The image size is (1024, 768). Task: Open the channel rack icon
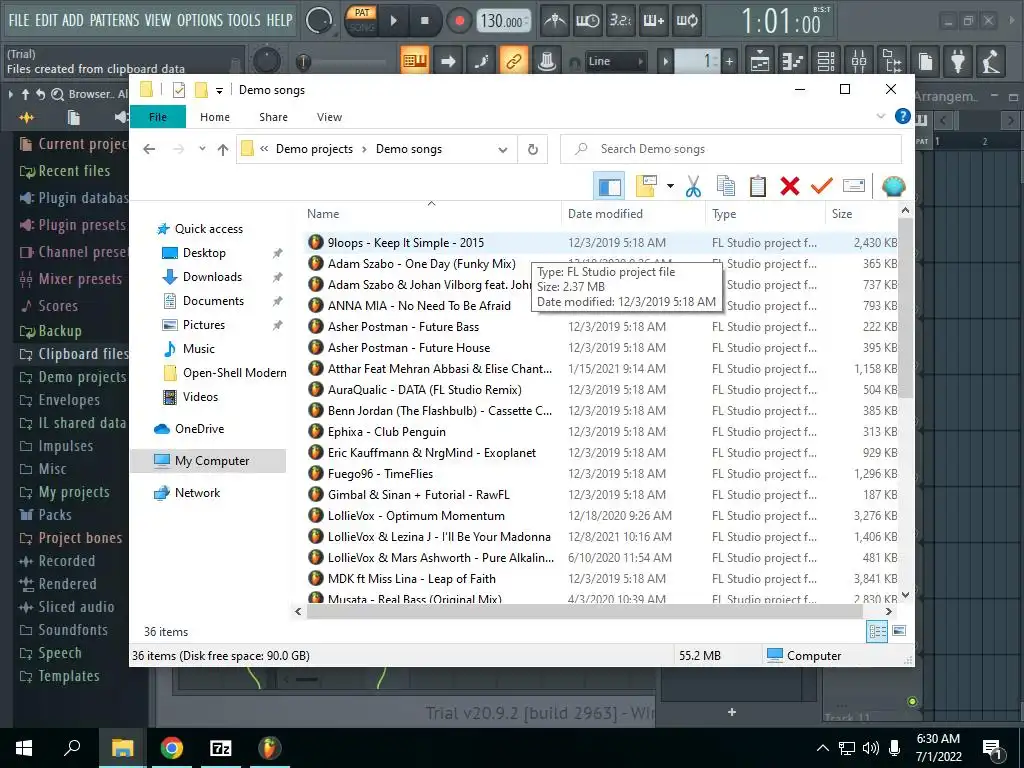point(826,61)
